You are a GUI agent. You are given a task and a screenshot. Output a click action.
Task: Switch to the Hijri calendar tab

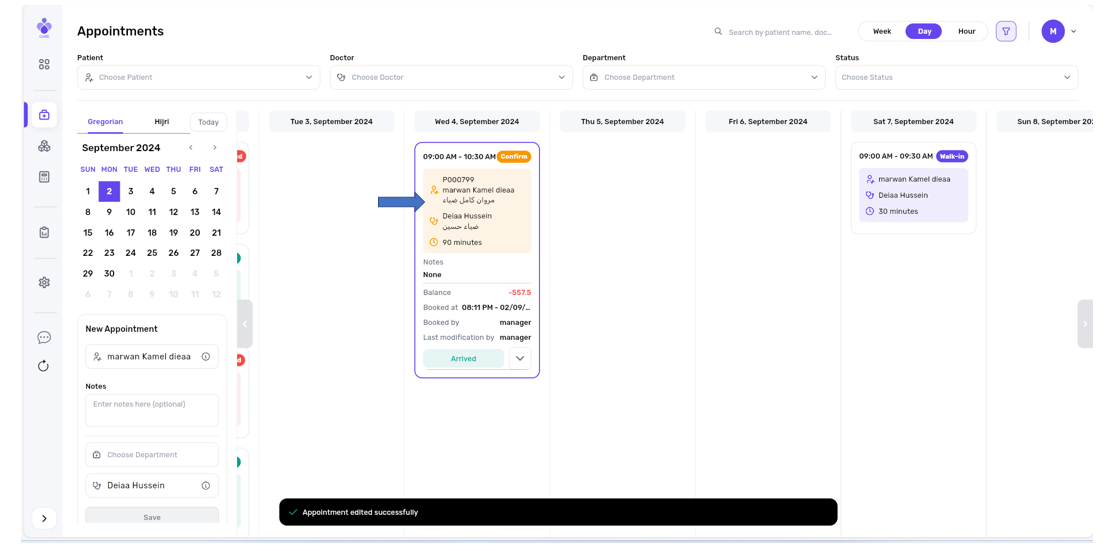tap(162, 122)
